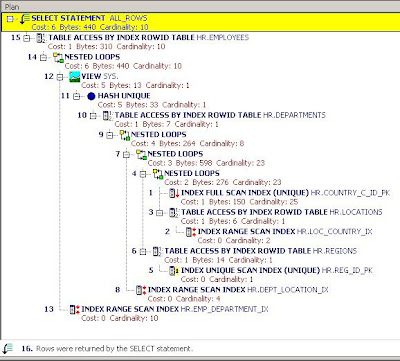Collapse step 3 TABLE ACCESS HR.LOCATIONS
The width and height of the screenshot is (400, 361).
tap(160, 213)
